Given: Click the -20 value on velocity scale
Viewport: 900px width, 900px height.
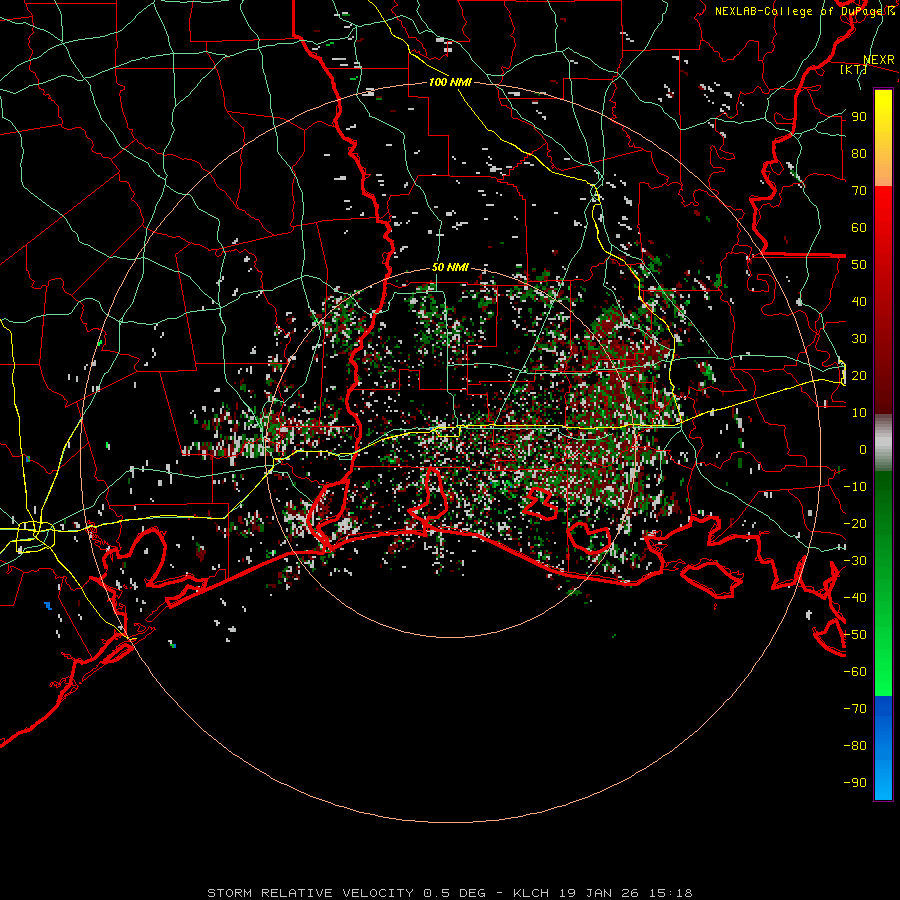Looking at the screenshot, I should point(855,524).
